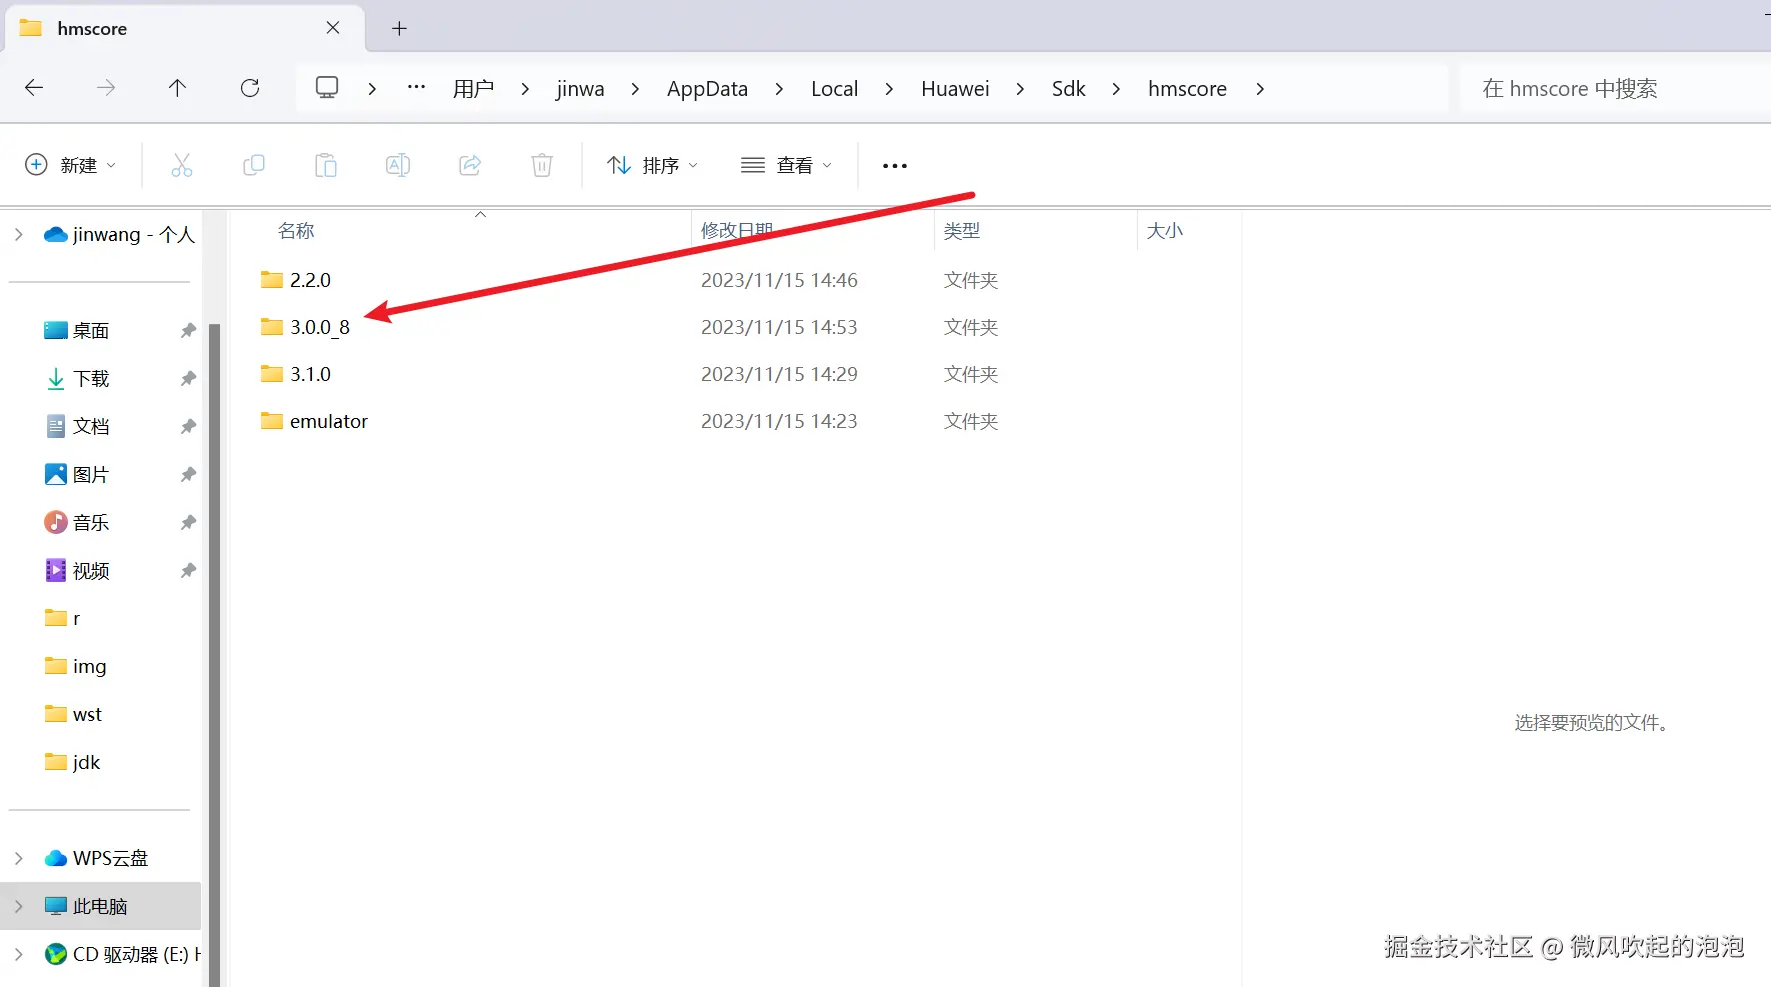This screenshot has width=1771, height=987.
Task: Open 视频 in the sidebar
Action: [x=77, y=570]
